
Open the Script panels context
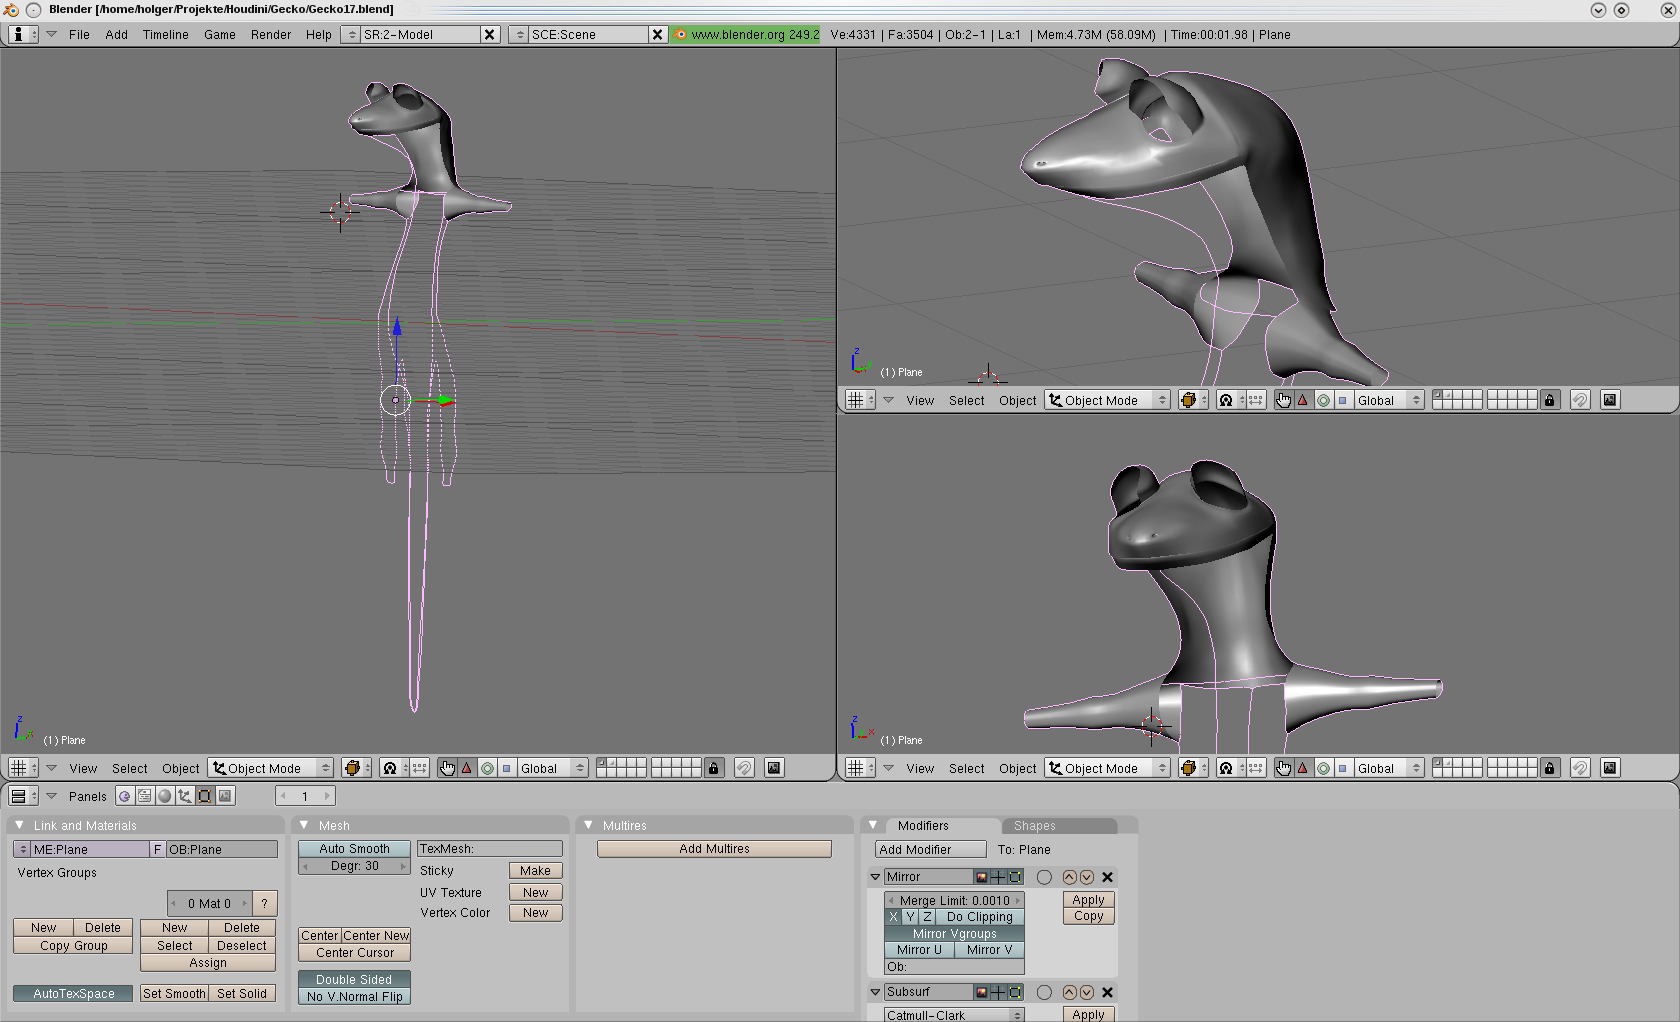point(145,796)
